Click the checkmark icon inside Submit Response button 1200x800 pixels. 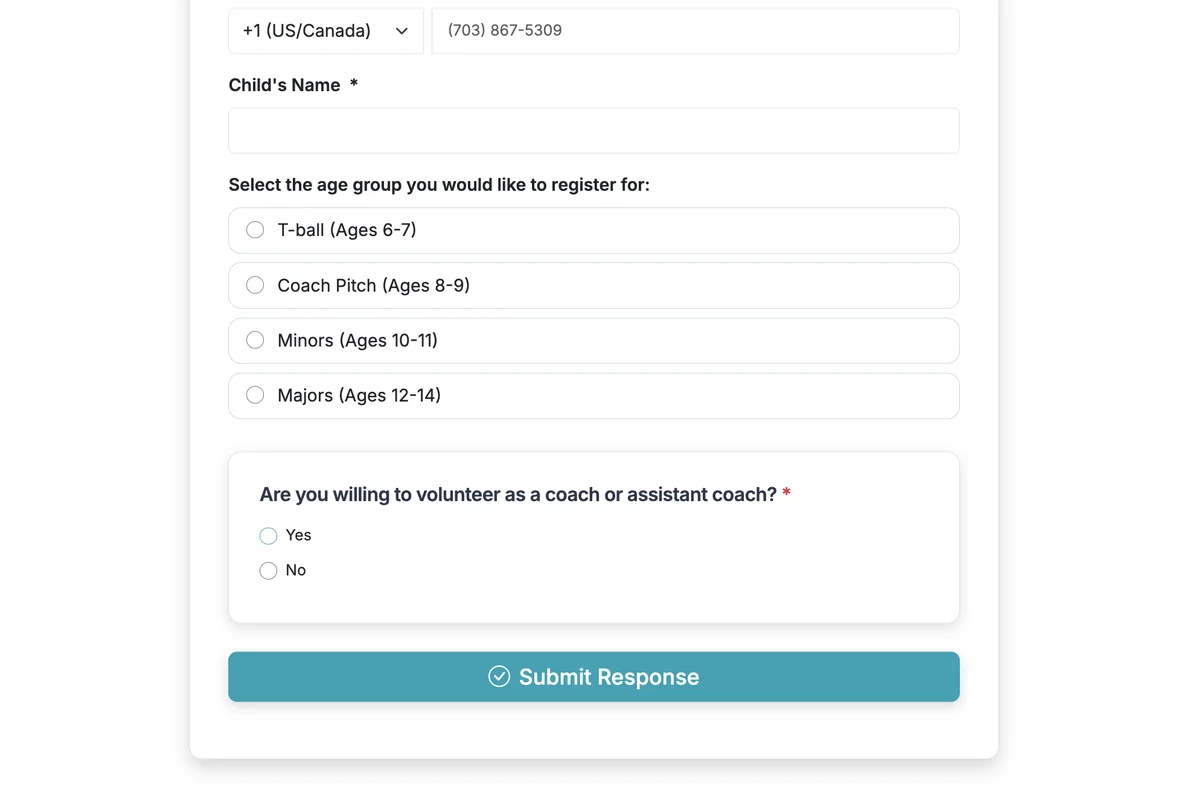point(498,677)
